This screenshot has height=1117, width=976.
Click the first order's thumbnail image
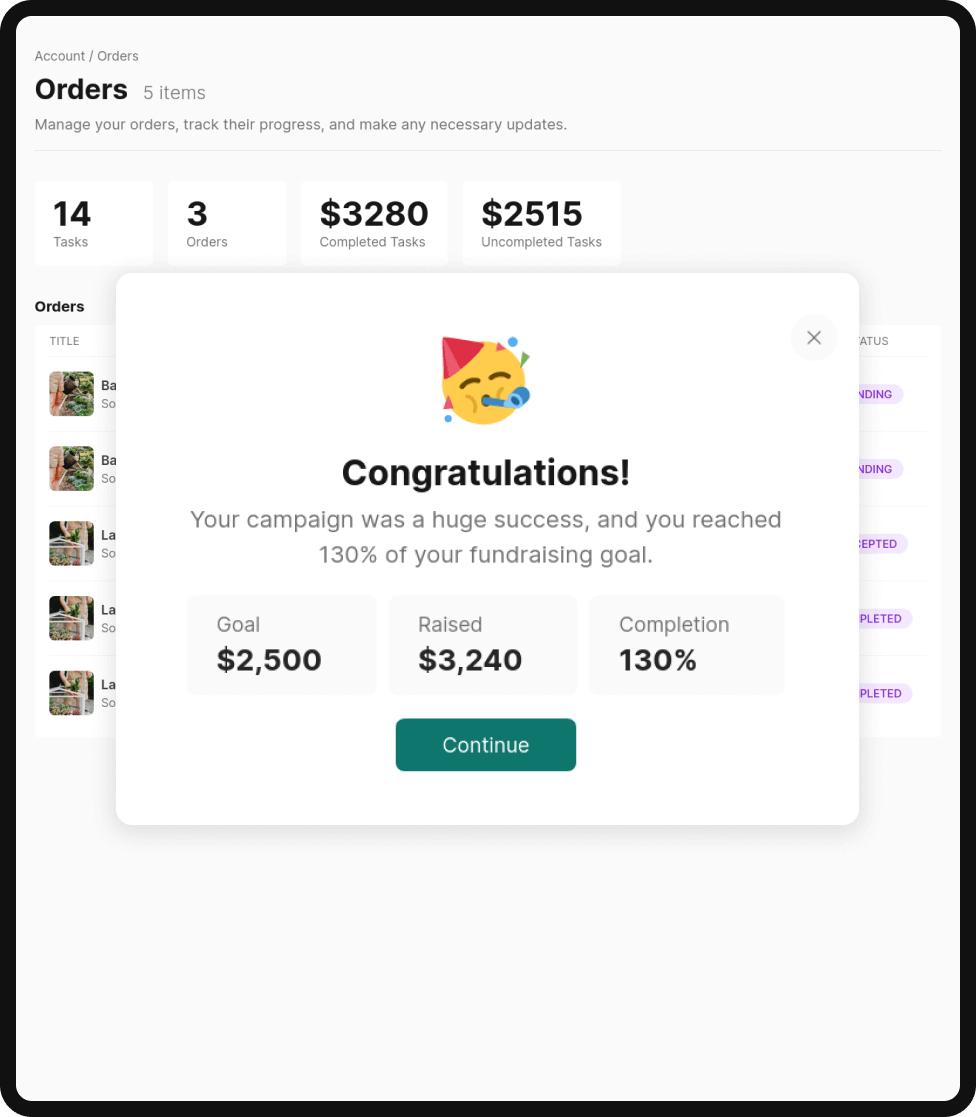[71, 394]
